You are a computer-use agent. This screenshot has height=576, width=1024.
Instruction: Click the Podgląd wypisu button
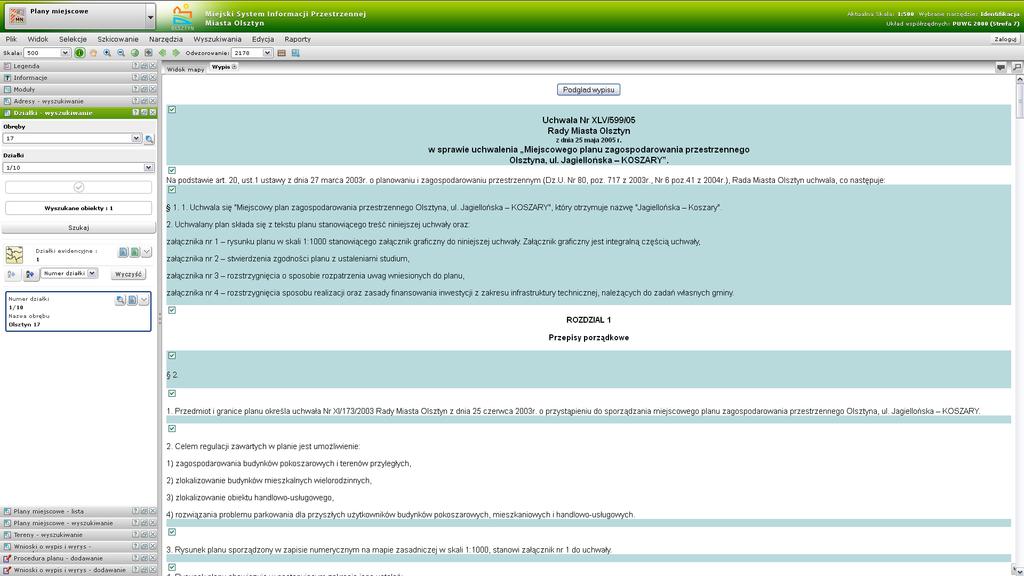[588, 90]
